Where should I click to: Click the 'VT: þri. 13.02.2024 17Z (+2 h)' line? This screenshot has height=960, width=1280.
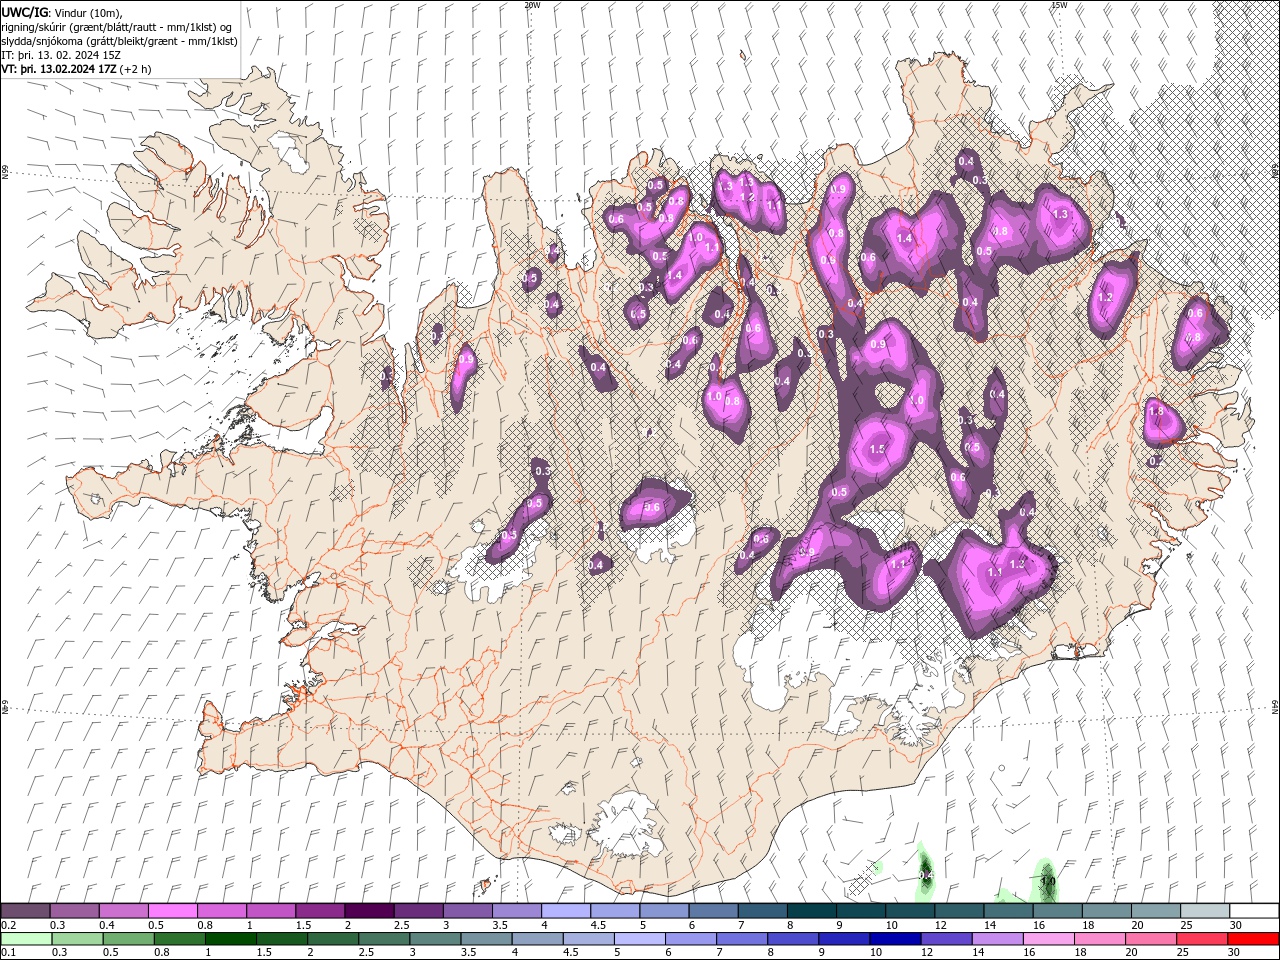(77, 69)
